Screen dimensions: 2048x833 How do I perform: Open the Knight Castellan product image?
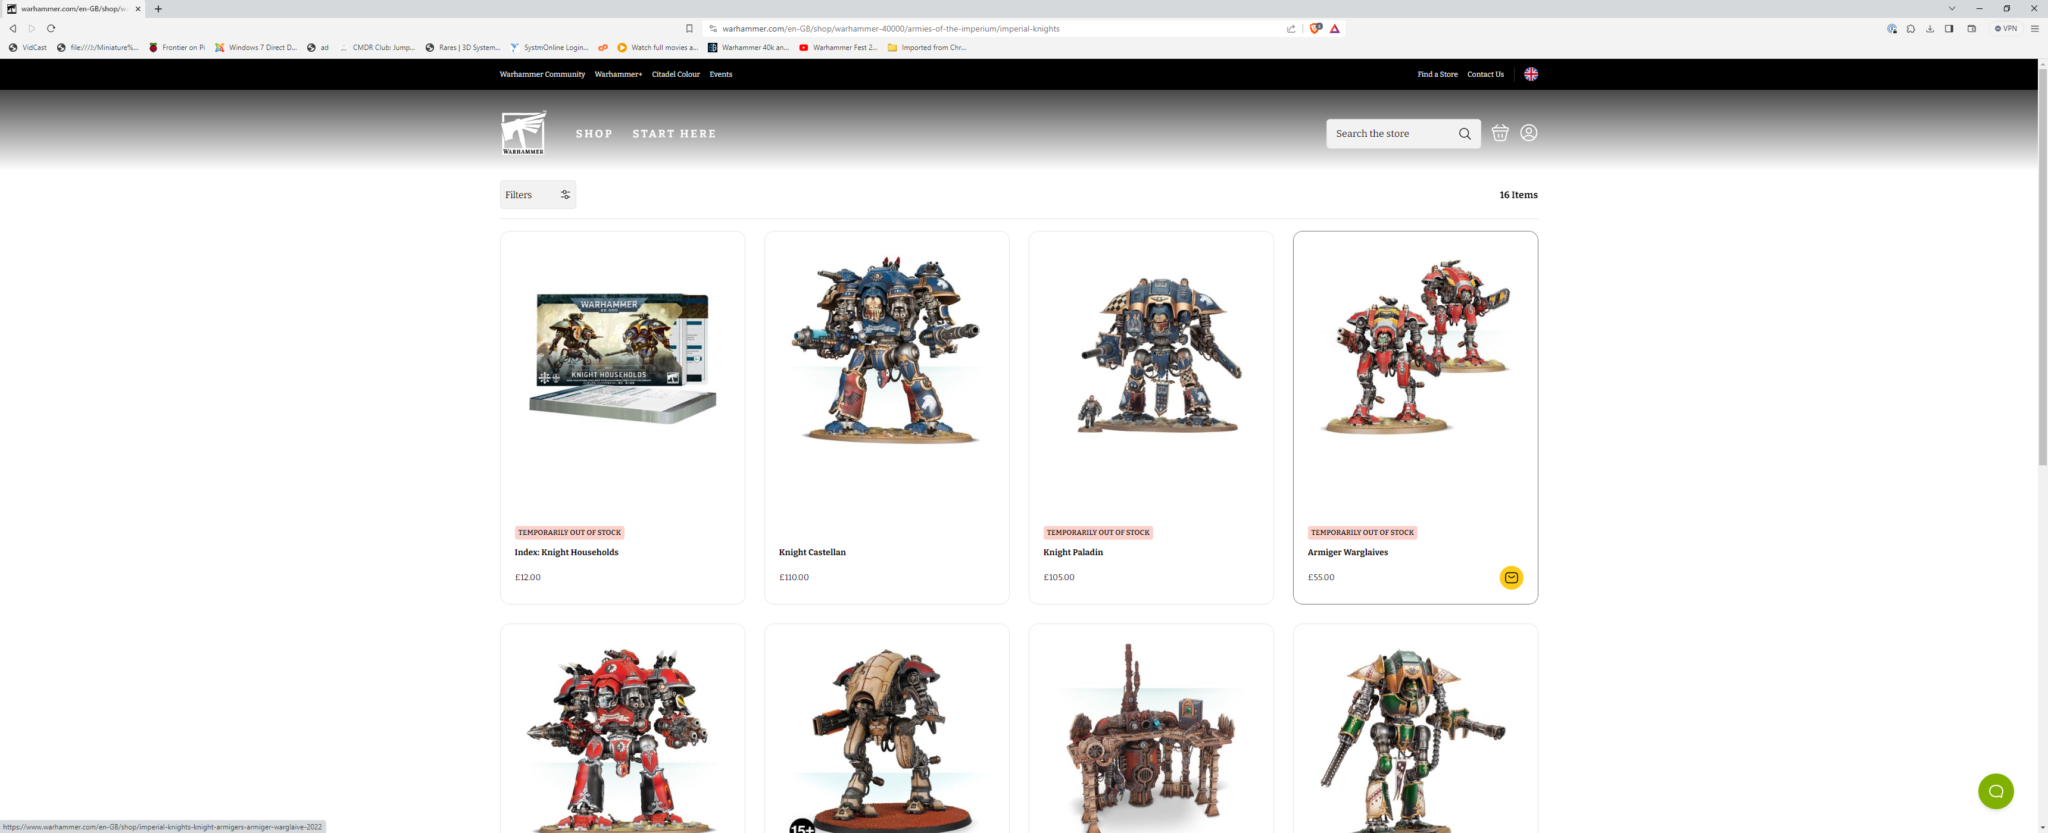click(886, 348)
